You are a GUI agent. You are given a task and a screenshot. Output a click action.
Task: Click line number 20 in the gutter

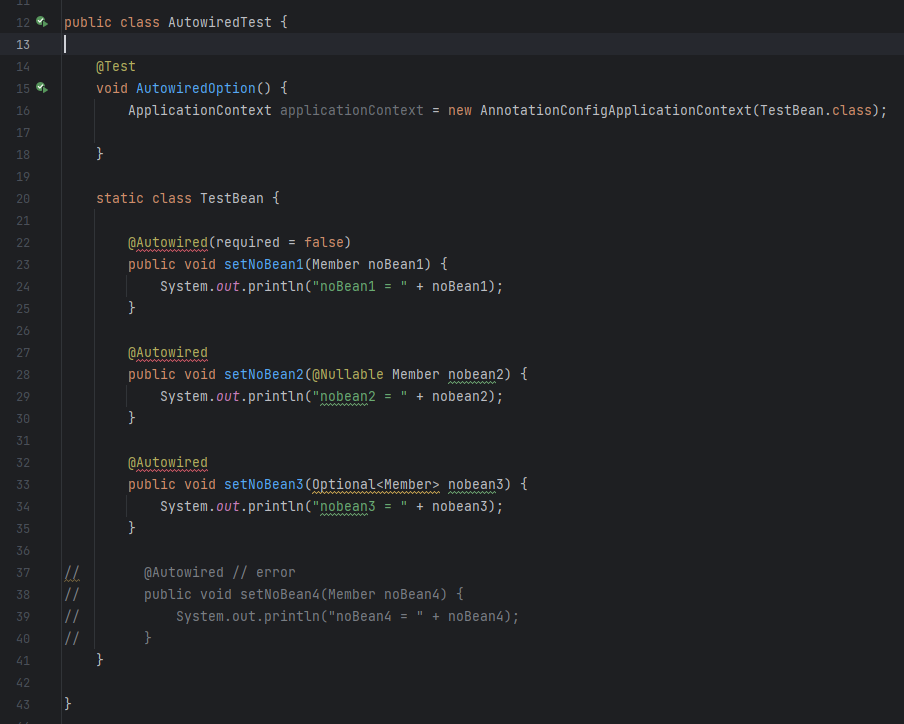[x=23, y=199]
